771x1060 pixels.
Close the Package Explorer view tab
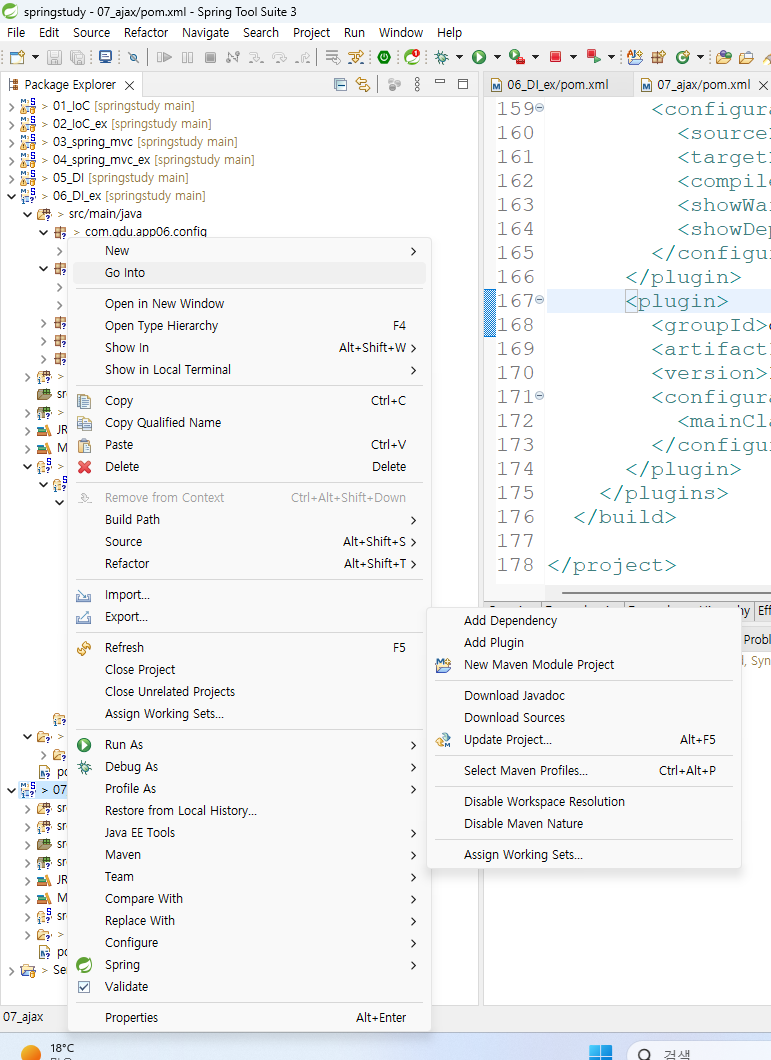click(x=129, y=85)
